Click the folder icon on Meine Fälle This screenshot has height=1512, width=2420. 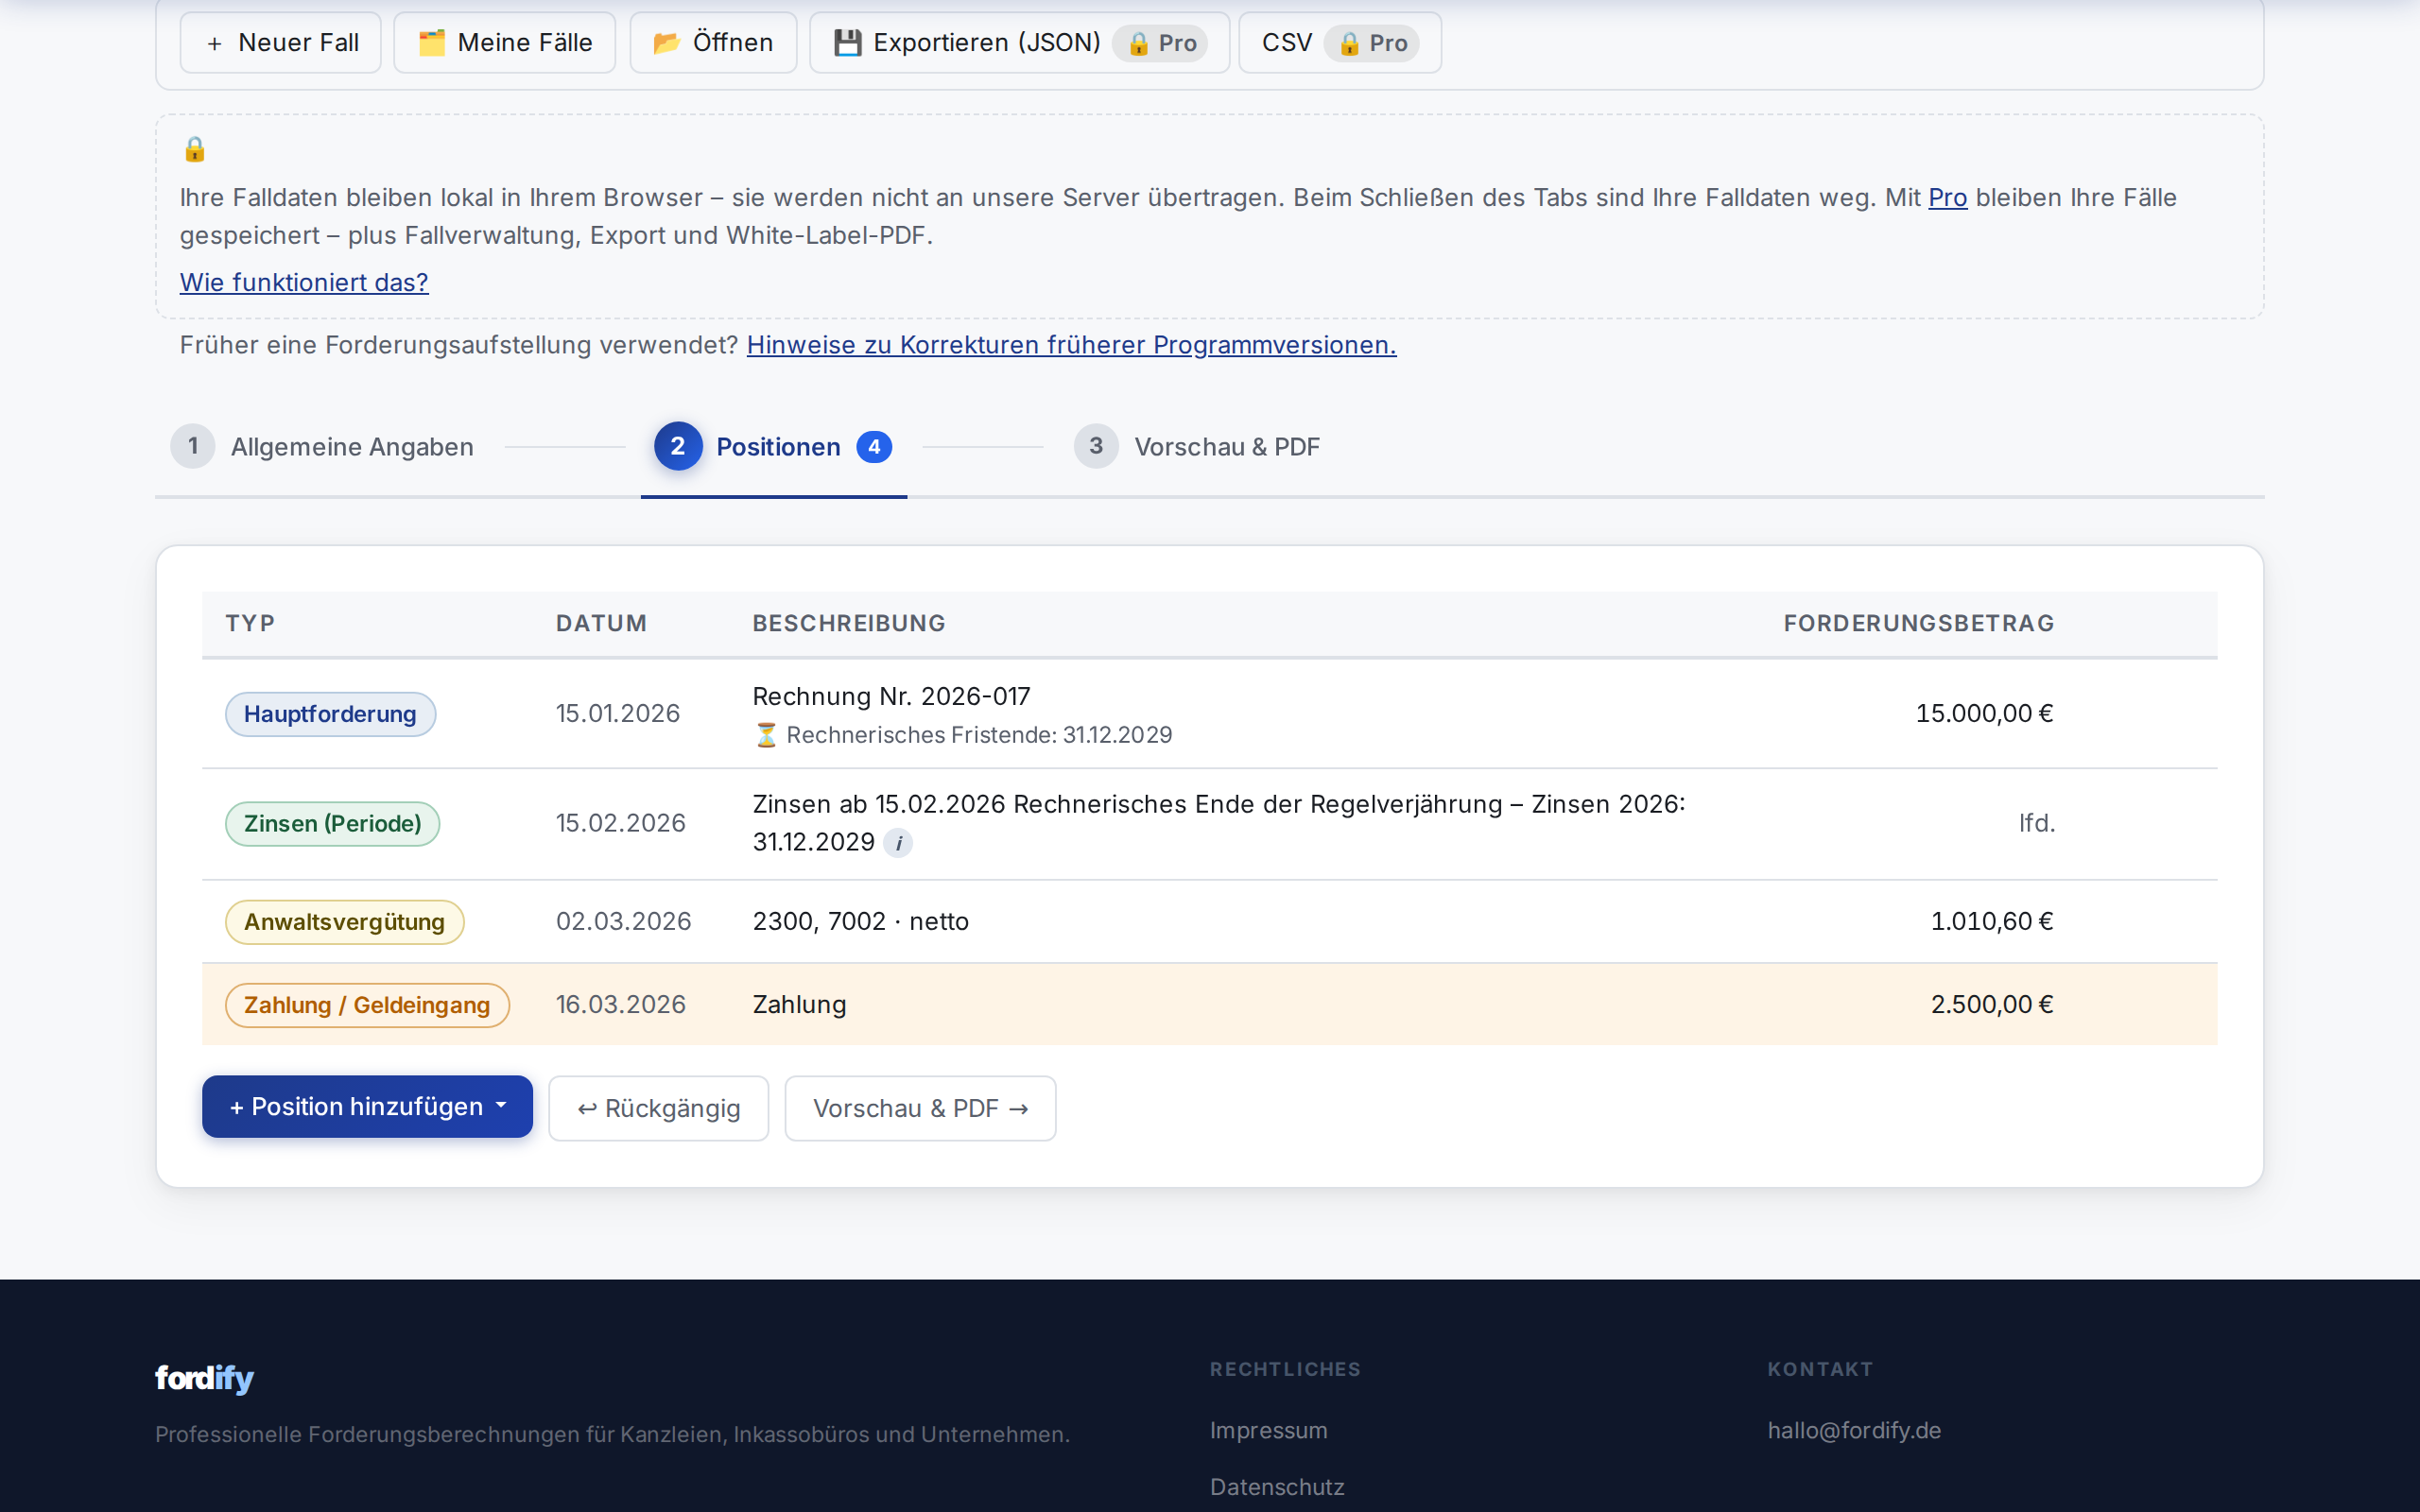click(432, 43)
